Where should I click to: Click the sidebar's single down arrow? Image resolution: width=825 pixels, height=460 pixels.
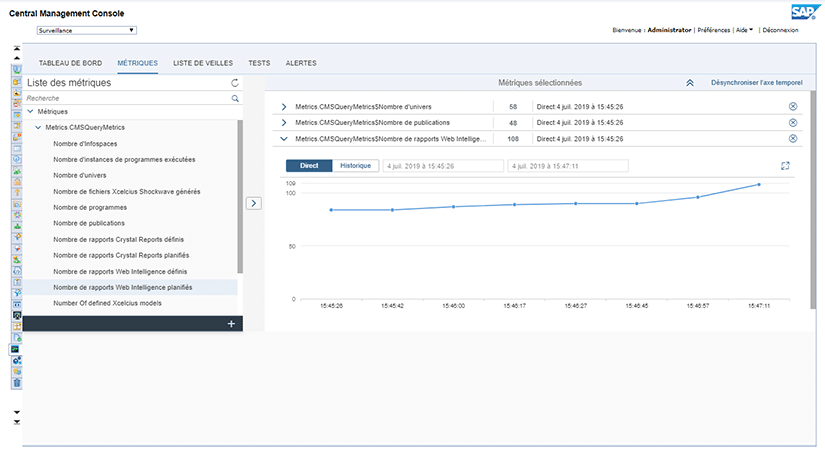click(17, 412)
